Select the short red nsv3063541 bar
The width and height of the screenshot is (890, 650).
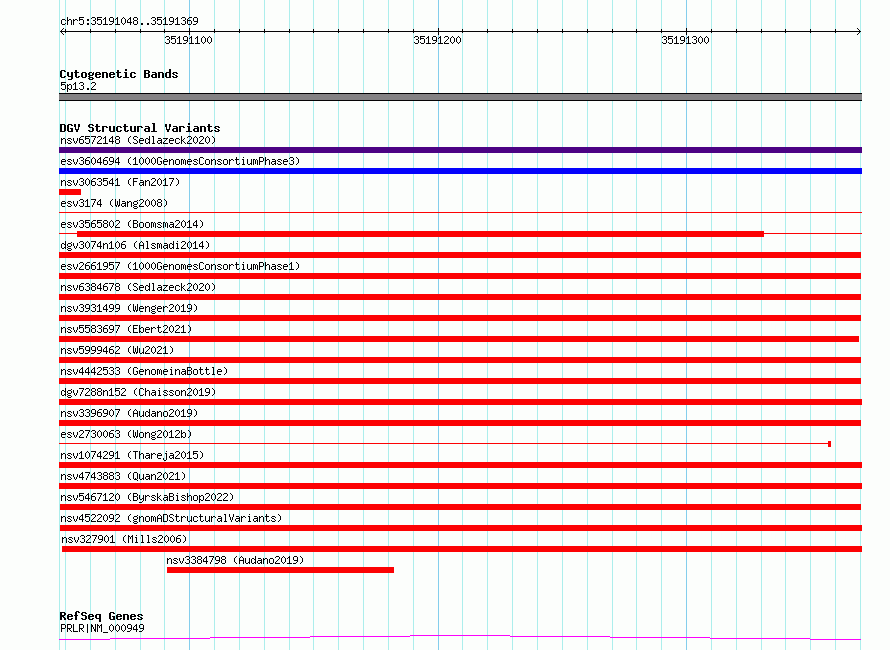[70, 192]
